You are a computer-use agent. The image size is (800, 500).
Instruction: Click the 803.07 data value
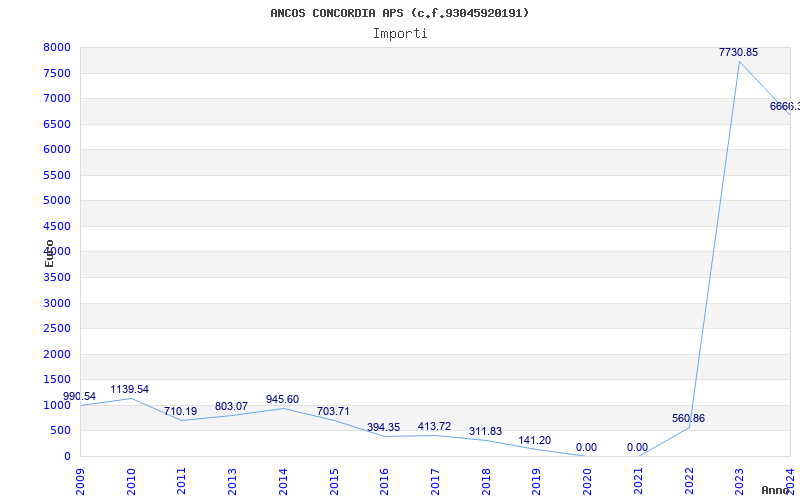(231, 407)
